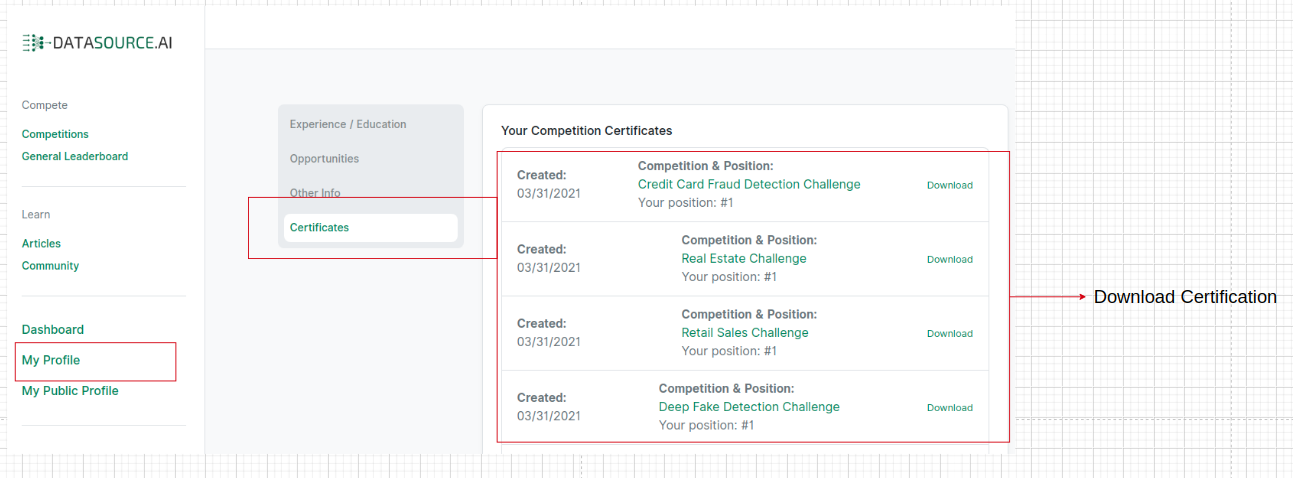This screenshot has height=478, width=1293.
Task: Open the Dashboard
Action: click(x=53, y=330)
